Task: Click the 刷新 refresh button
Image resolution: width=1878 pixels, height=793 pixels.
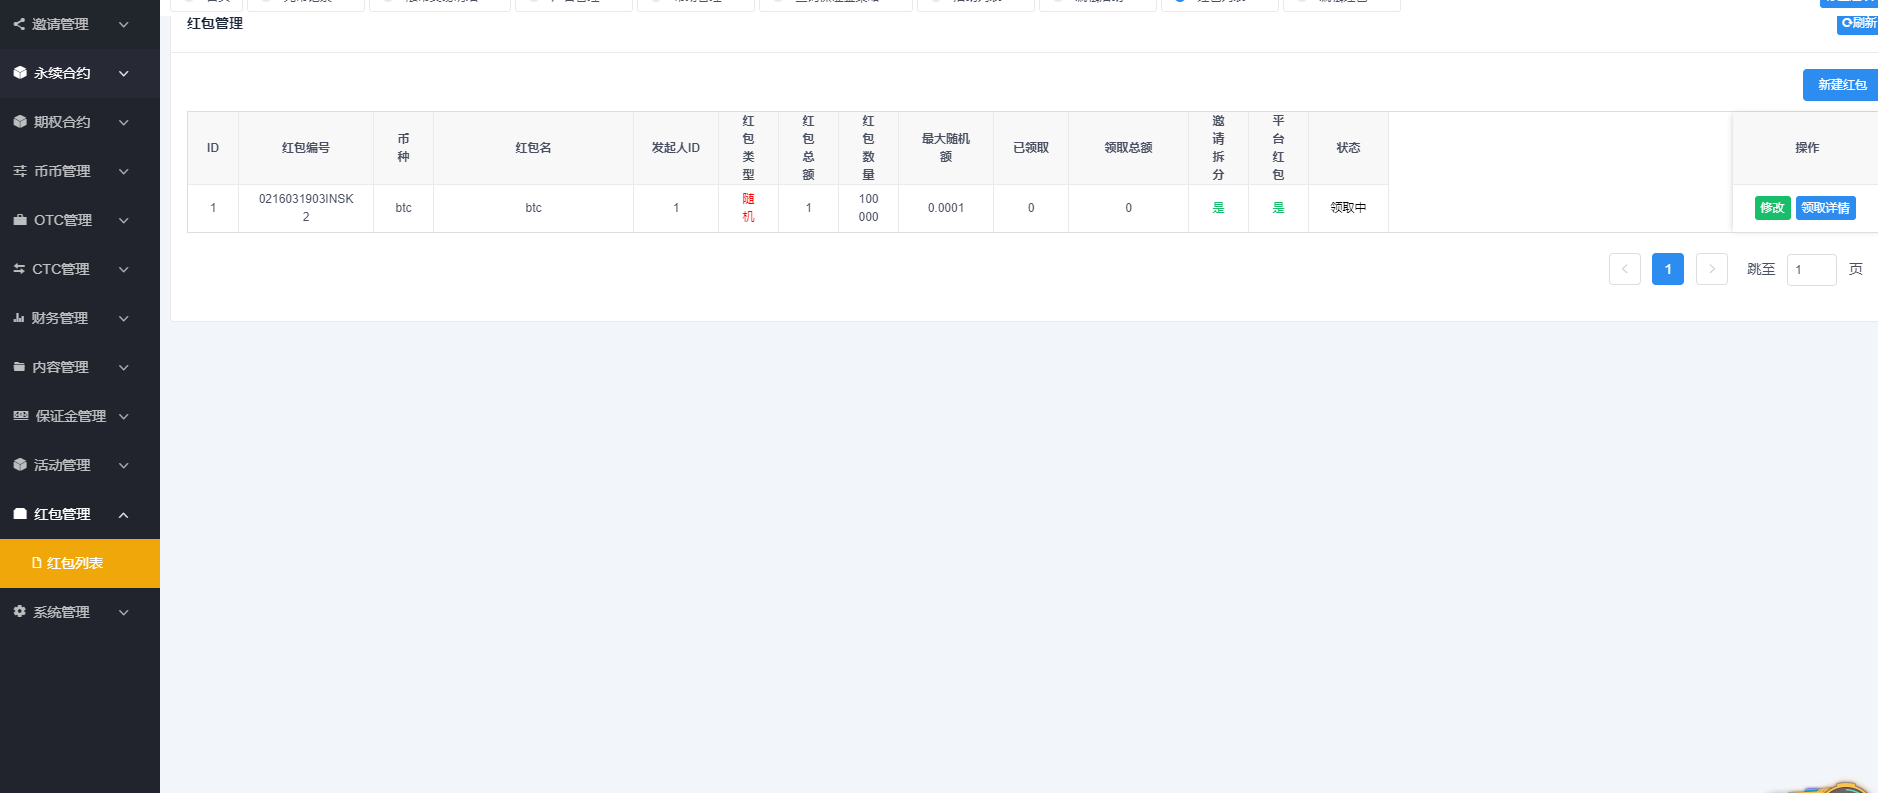Action: [x=1858, y=23]
